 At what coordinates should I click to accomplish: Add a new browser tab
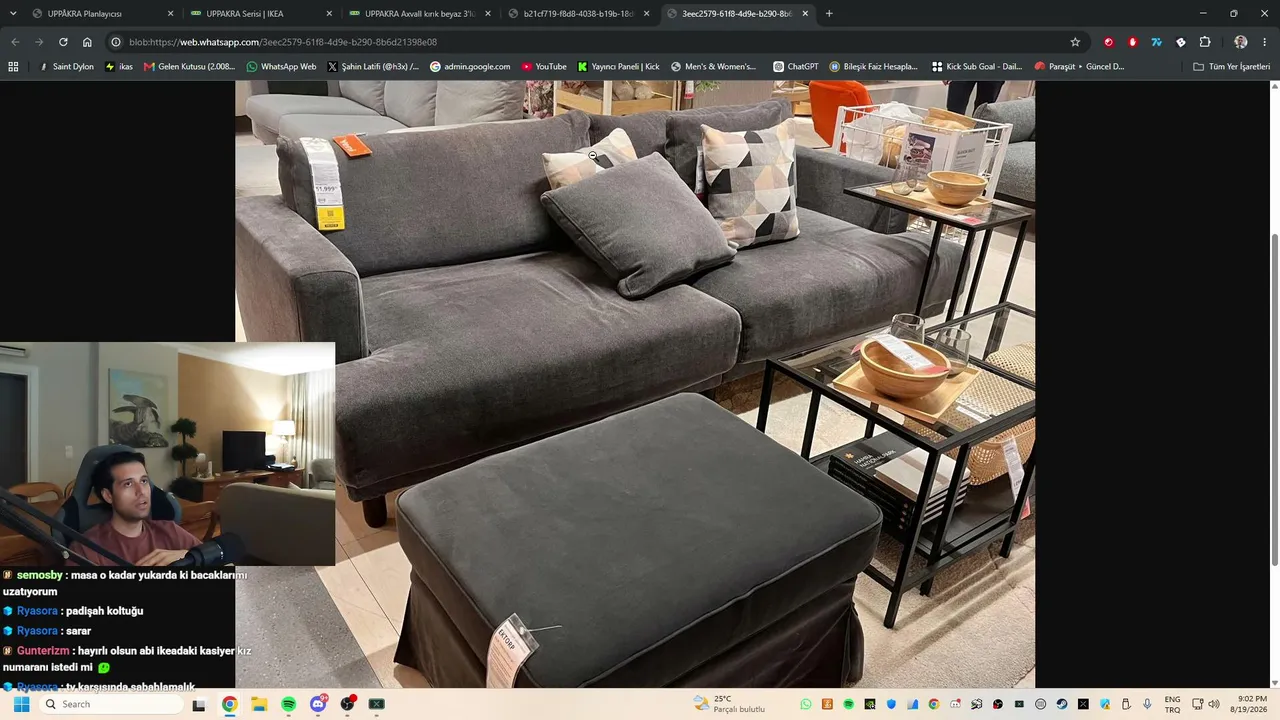(x=829, y=13)
